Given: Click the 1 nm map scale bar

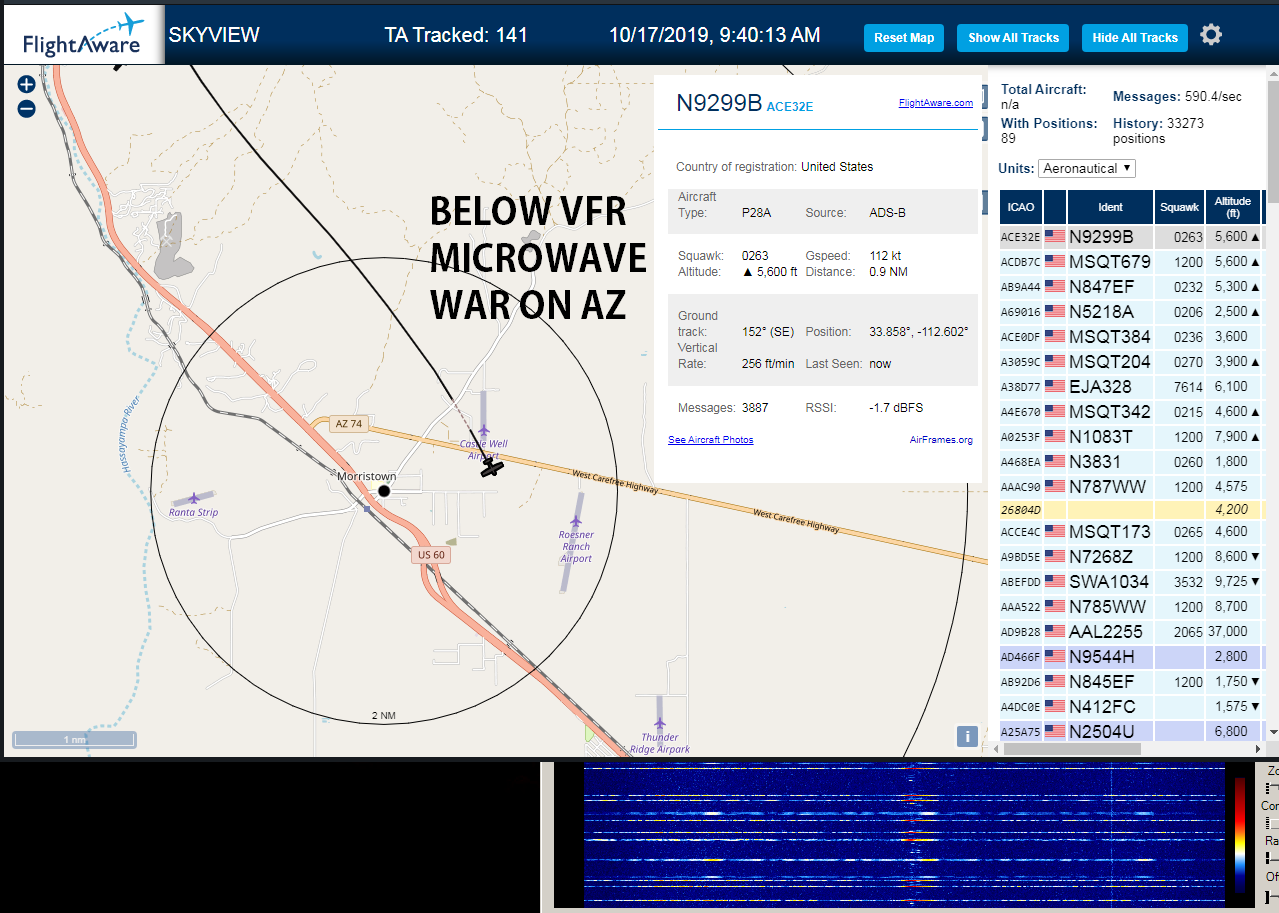Looking at the screenshot, I should [x=74, y=740].
